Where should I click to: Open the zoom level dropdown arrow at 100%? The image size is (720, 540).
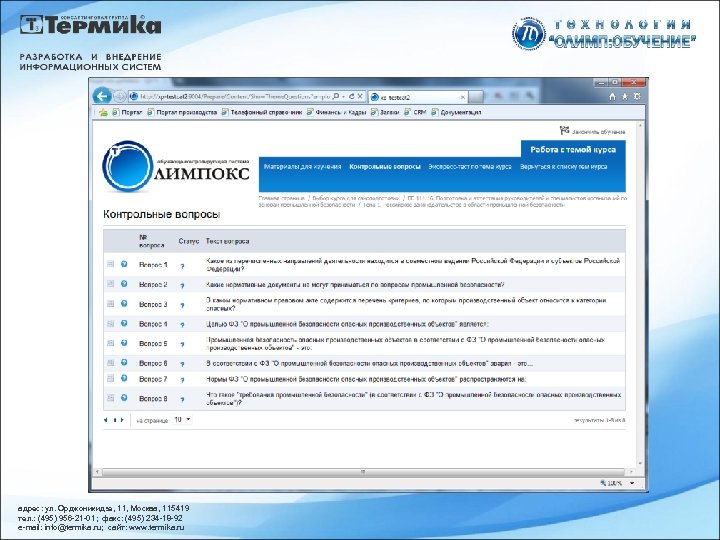click(x=632, y=483)
